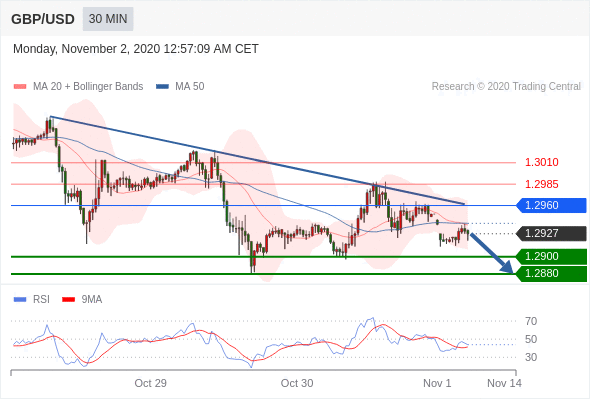Click the MA 50 legend label
The height and width of the screenshot is (400, 590).
tap(190, 87)
